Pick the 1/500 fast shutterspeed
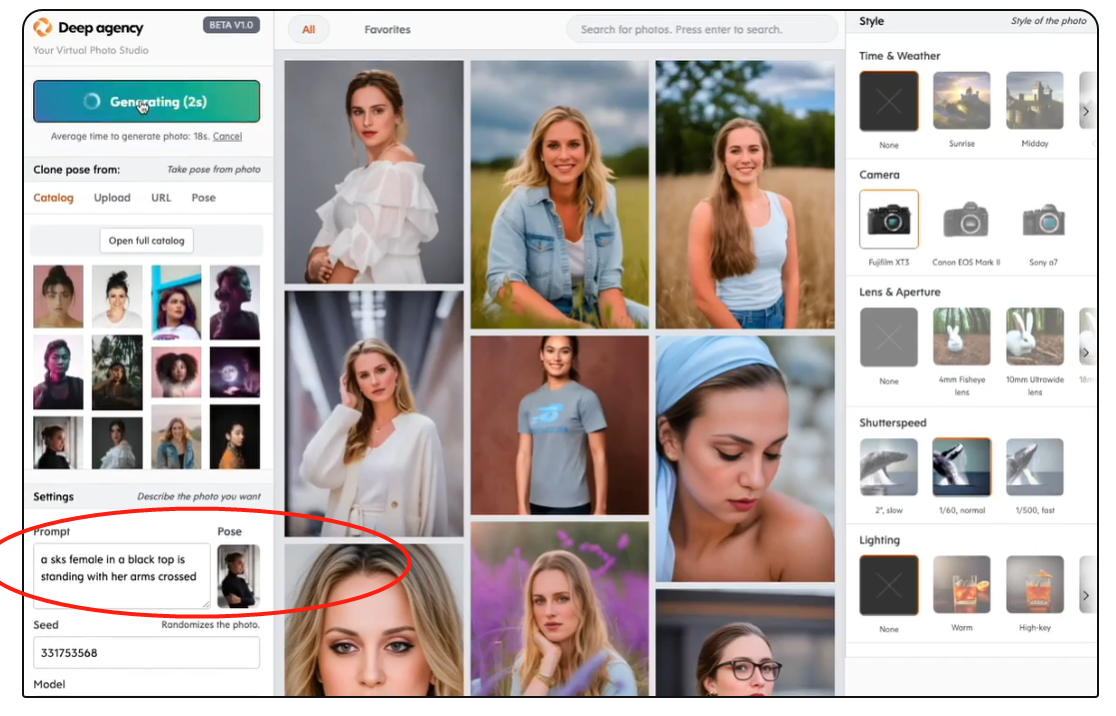Viewport: 1116px width, 716px height. 1035,467
